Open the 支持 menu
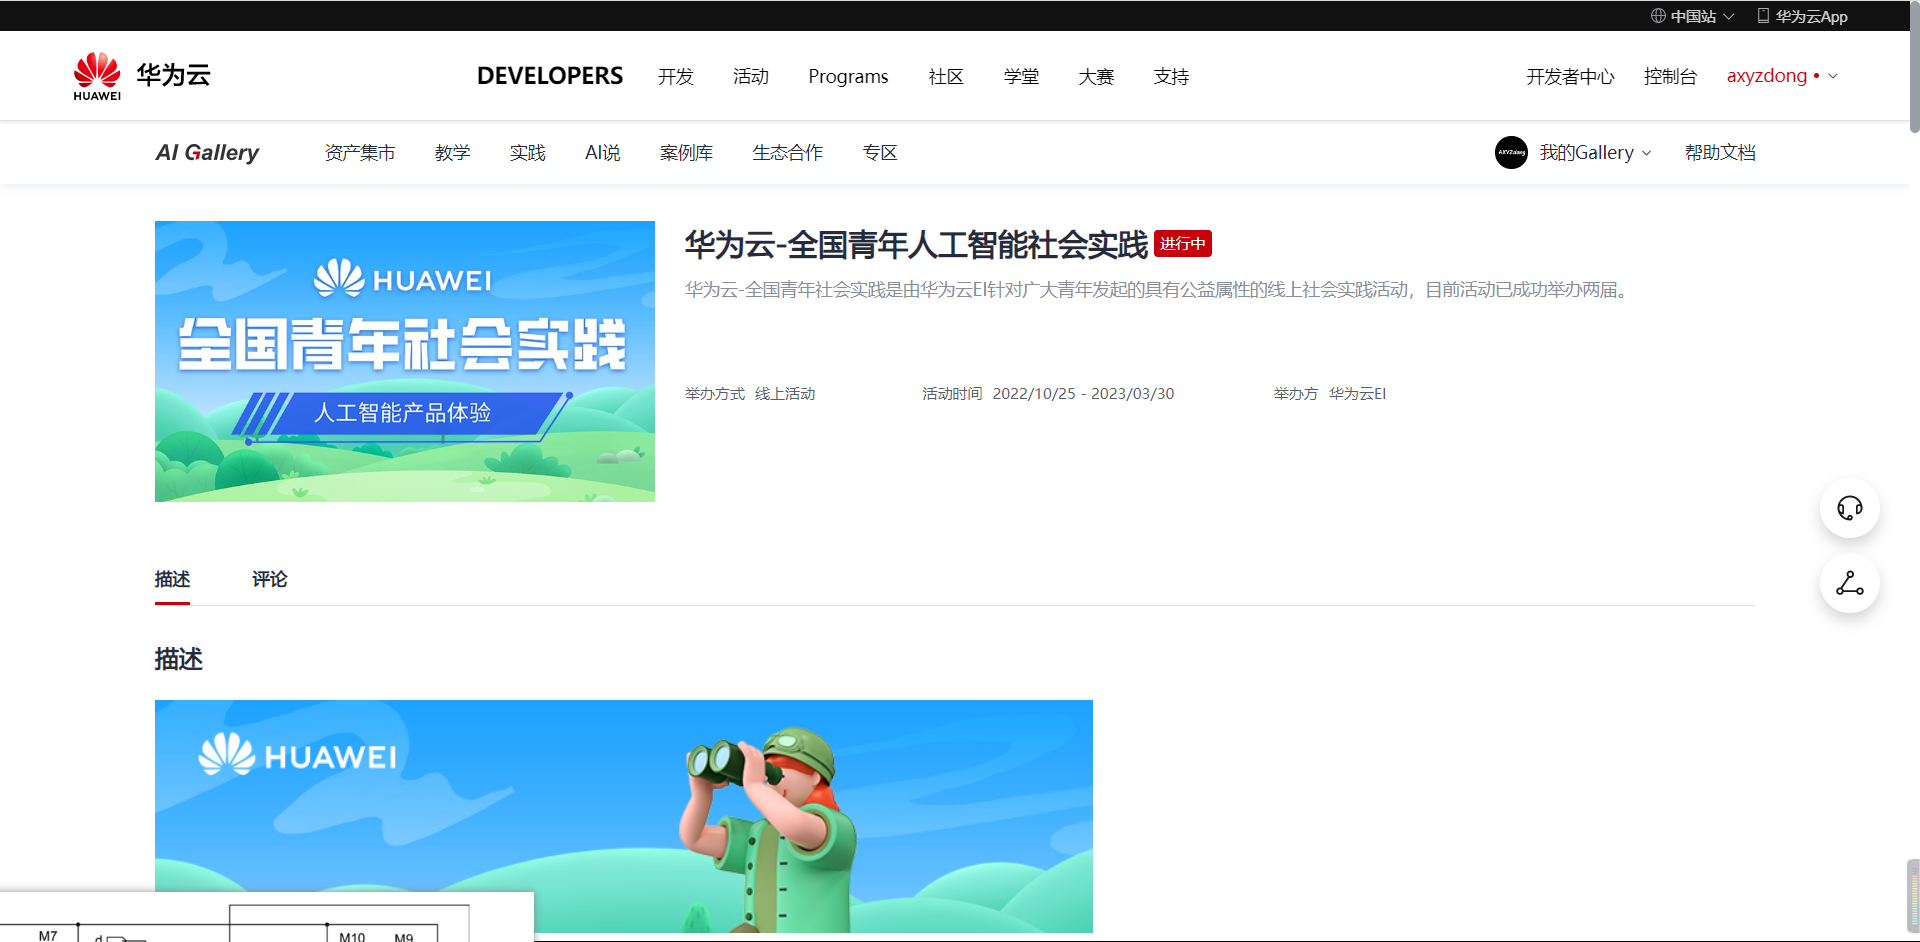The width and height of the screenshot is (1920, 942). (1171, 76)
